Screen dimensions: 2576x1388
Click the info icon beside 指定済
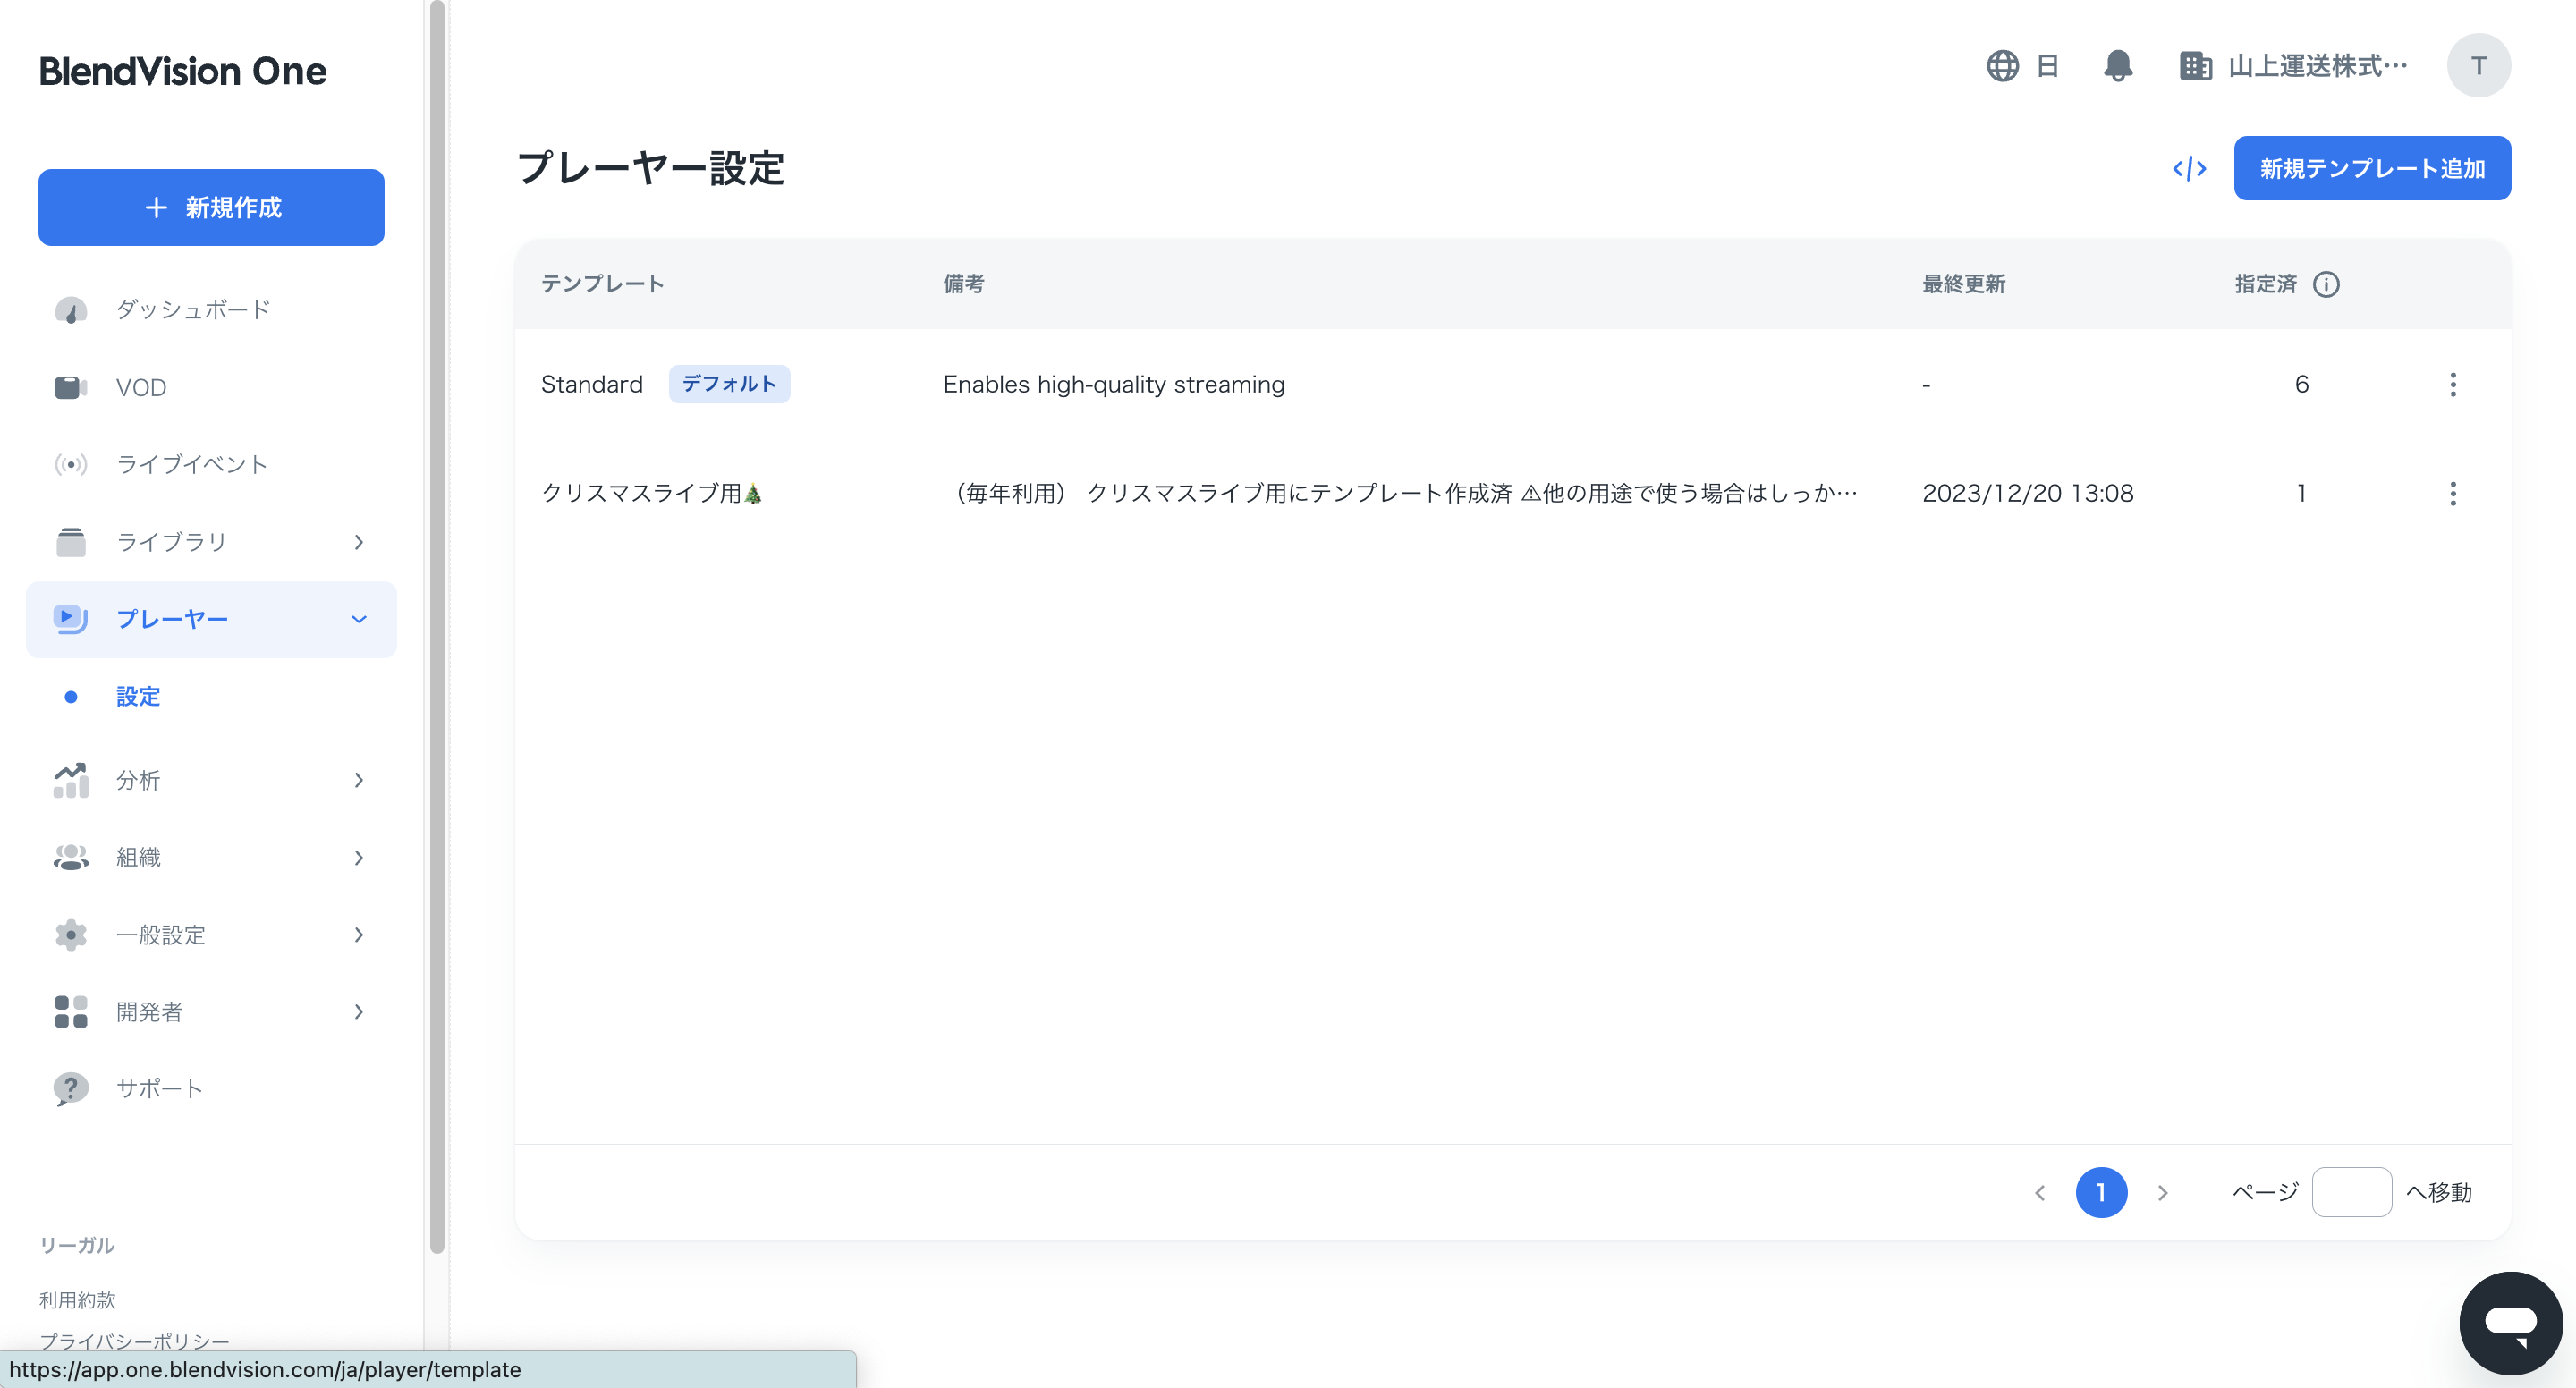click(x=2326, y=284)
